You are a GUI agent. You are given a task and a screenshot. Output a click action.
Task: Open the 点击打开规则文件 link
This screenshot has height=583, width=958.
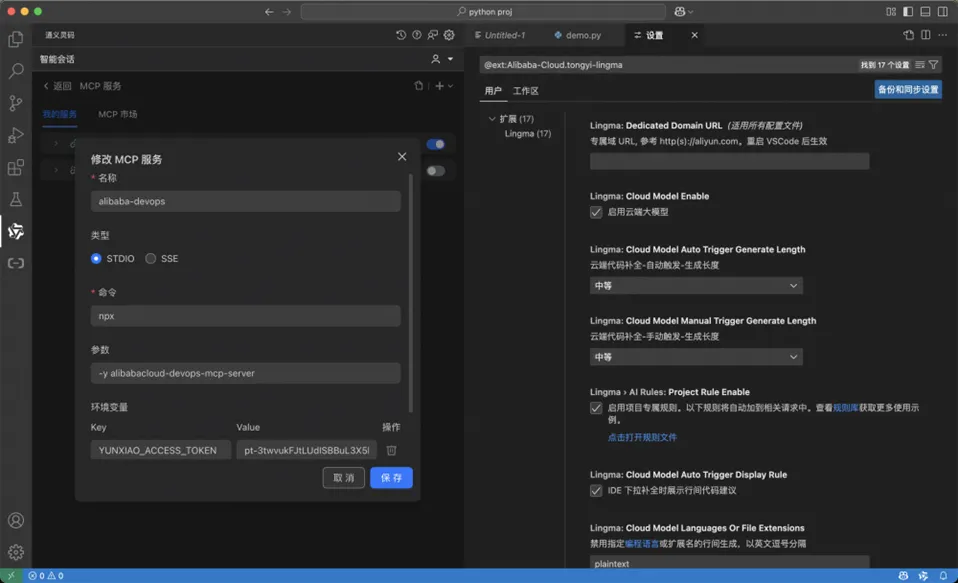[642, 438]
